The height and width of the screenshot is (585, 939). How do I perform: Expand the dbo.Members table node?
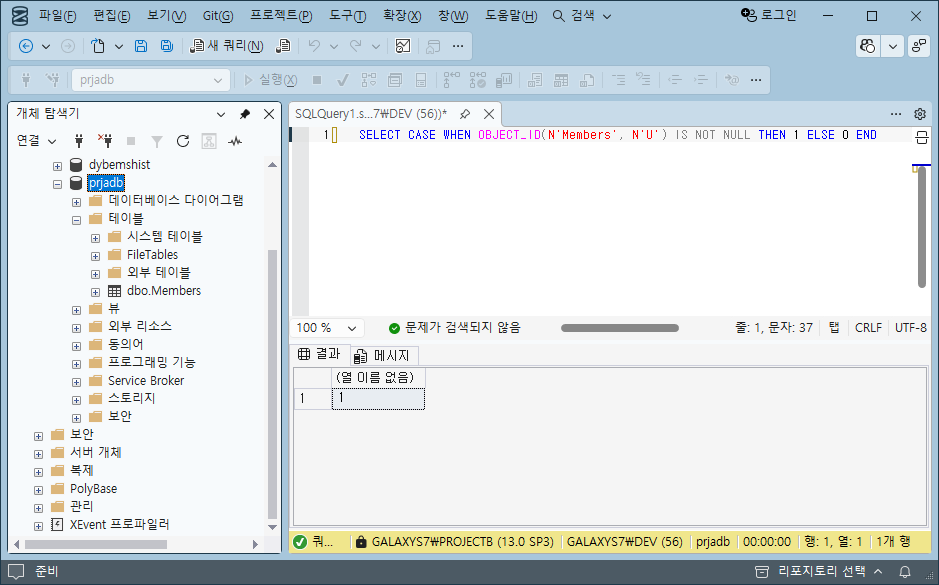[95, 292]
